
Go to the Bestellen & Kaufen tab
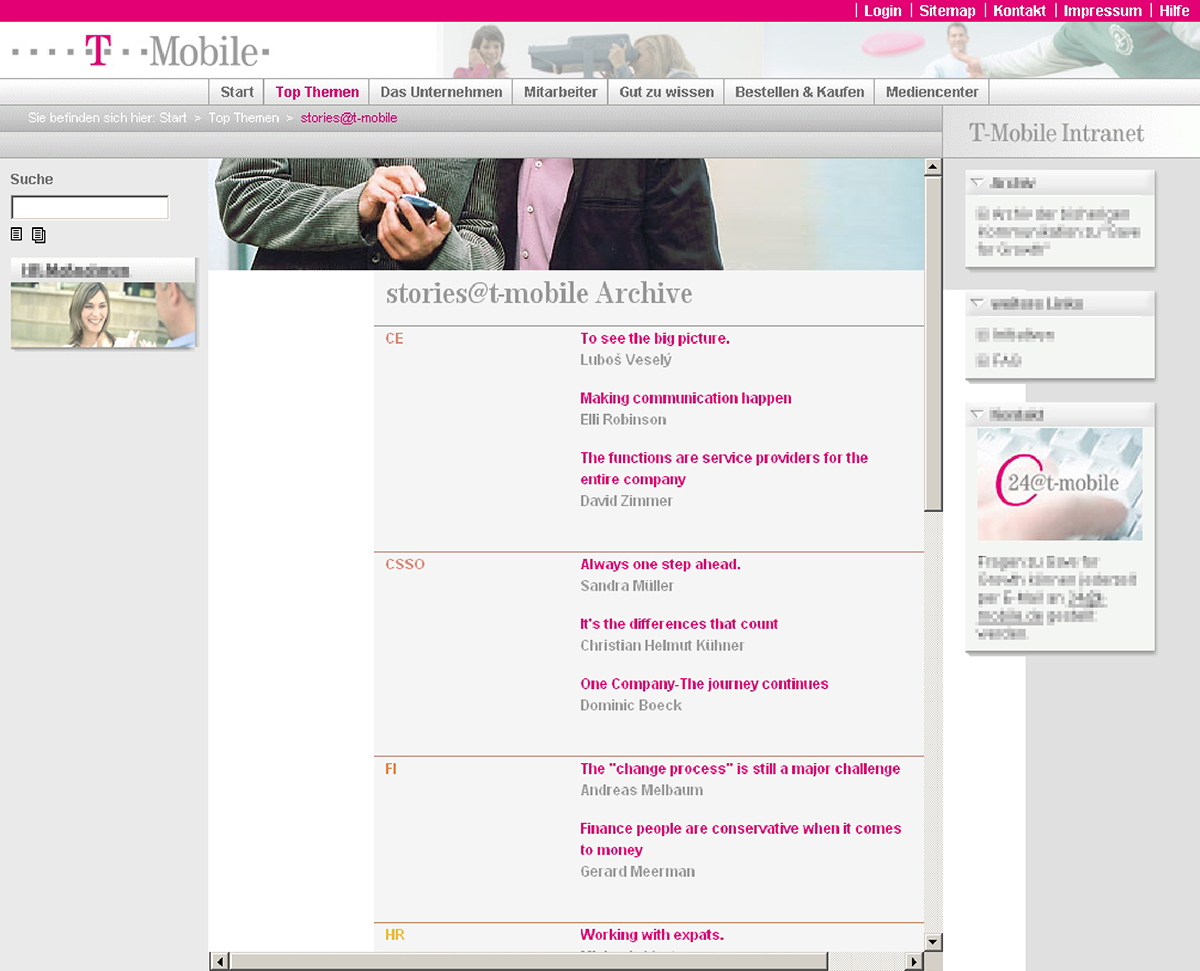coord(799,92)
